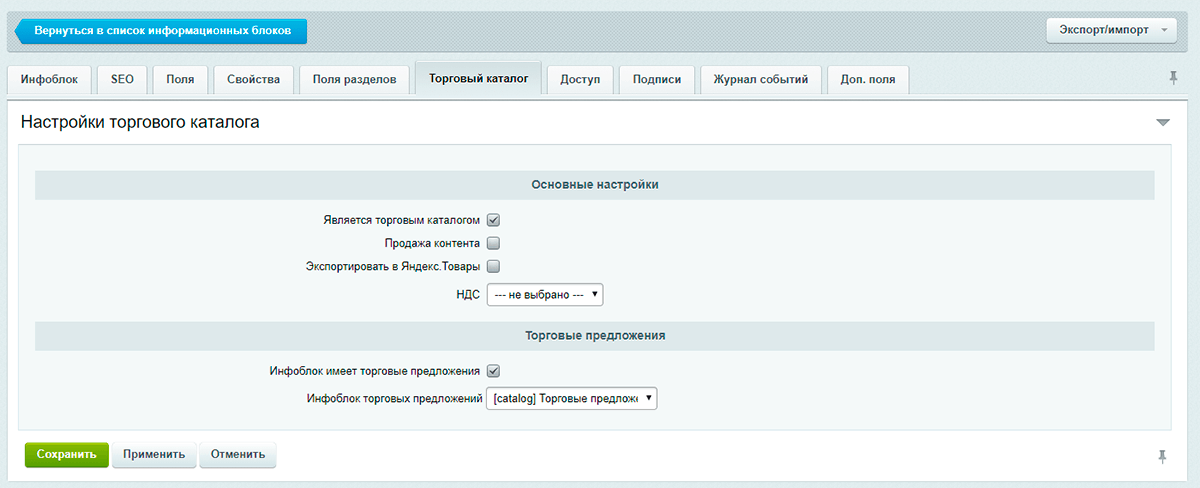Collapse the Настройки торгового каталога section
The width and height of the screenshot is (1200, 488).
[x=1162, y=123]
